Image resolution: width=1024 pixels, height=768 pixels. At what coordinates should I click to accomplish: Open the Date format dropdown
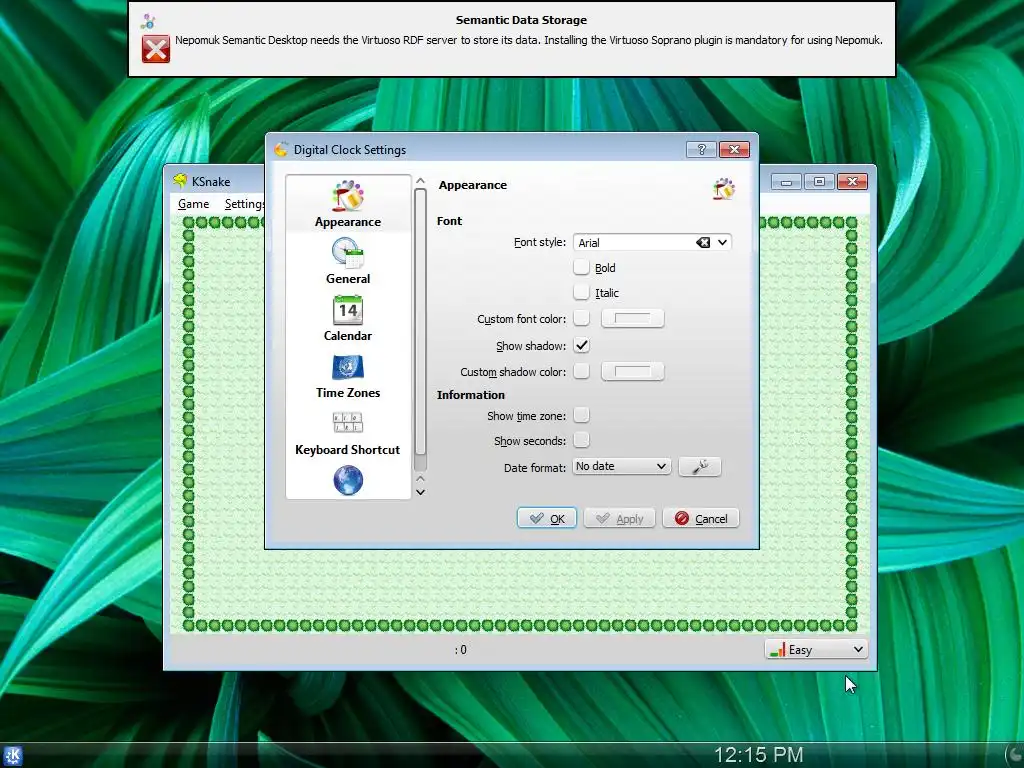622,466
